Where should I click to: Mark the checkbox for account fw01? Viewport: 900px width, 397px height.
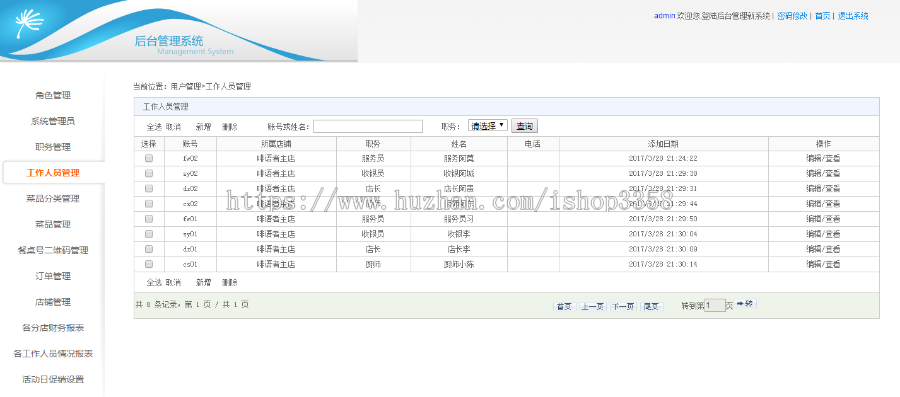pyautogui.click(x=149, y=219)
